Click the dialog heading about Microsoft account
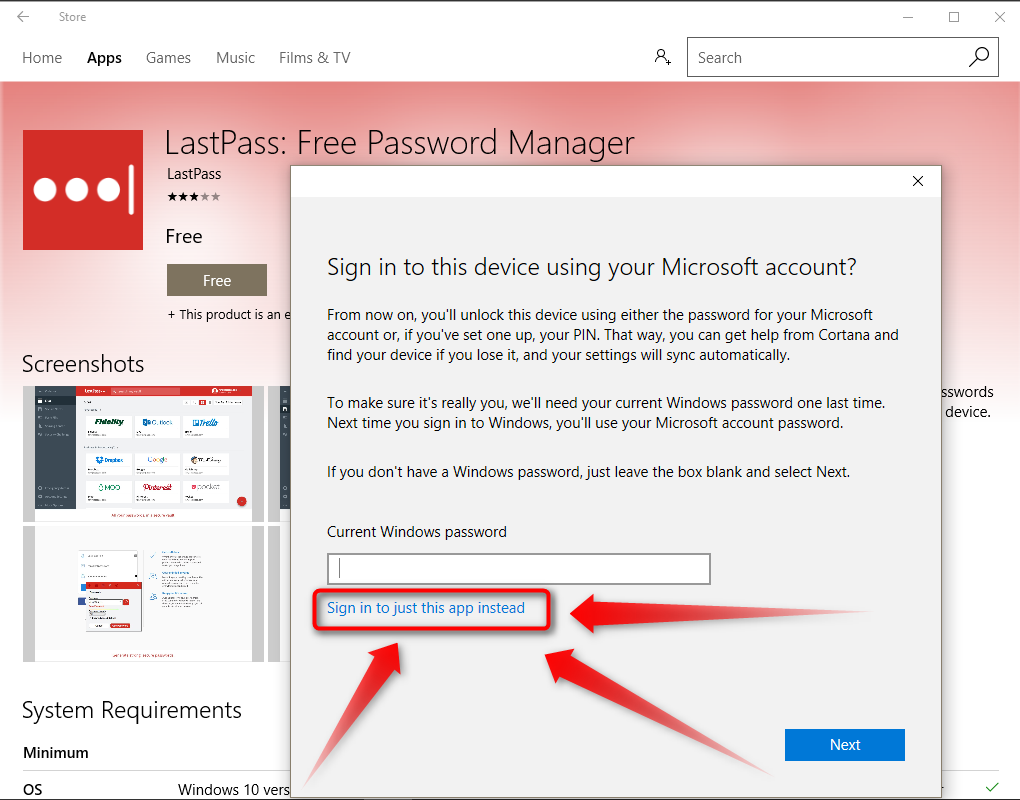The height and width of the screenshot is (800, 1020). pos(591,267)
